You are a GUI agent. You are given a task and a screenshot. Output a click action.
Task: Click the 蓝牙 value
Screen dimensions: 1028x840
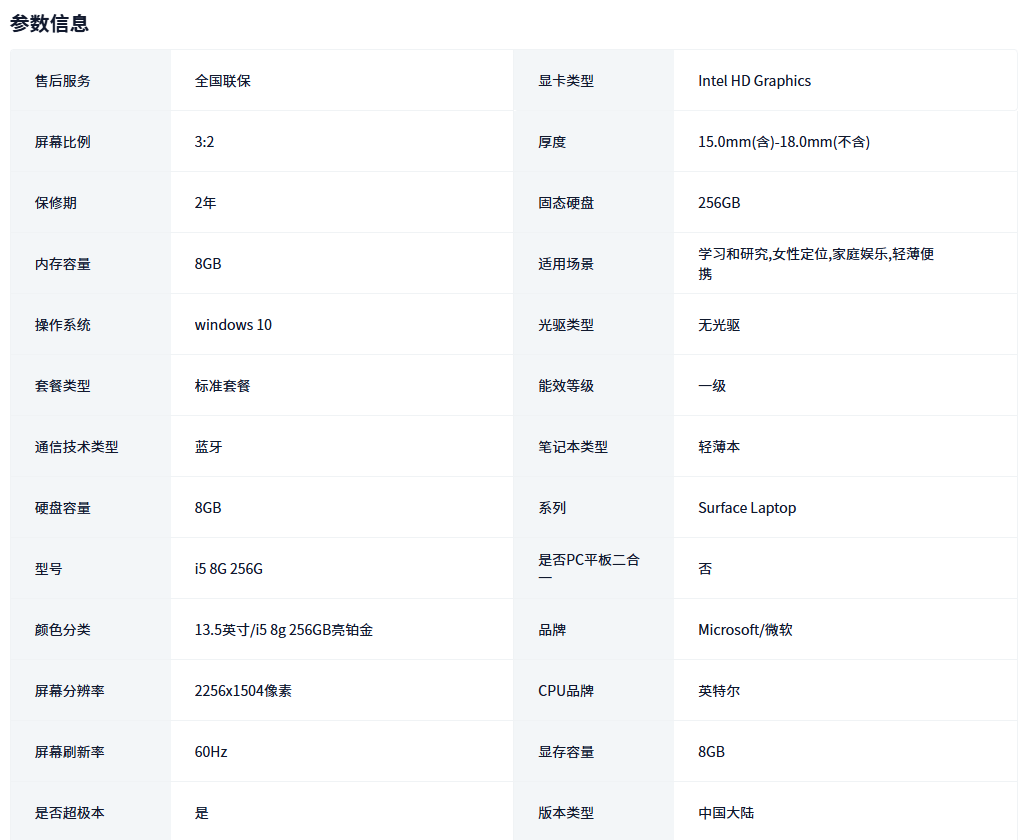coord(208,447)
